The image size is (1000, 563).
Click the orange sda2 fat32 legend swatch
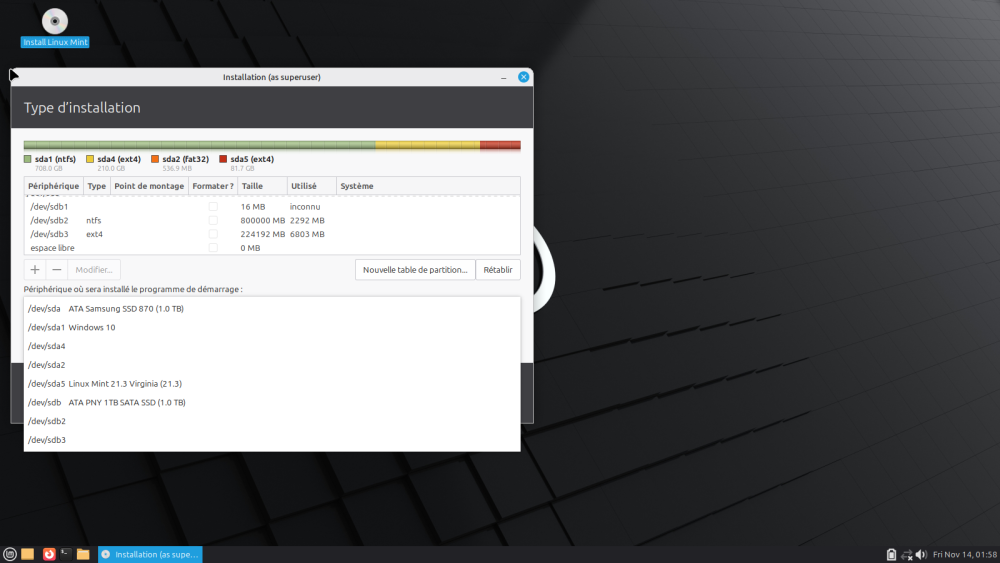pyautogui.click(x=155, y=159)
